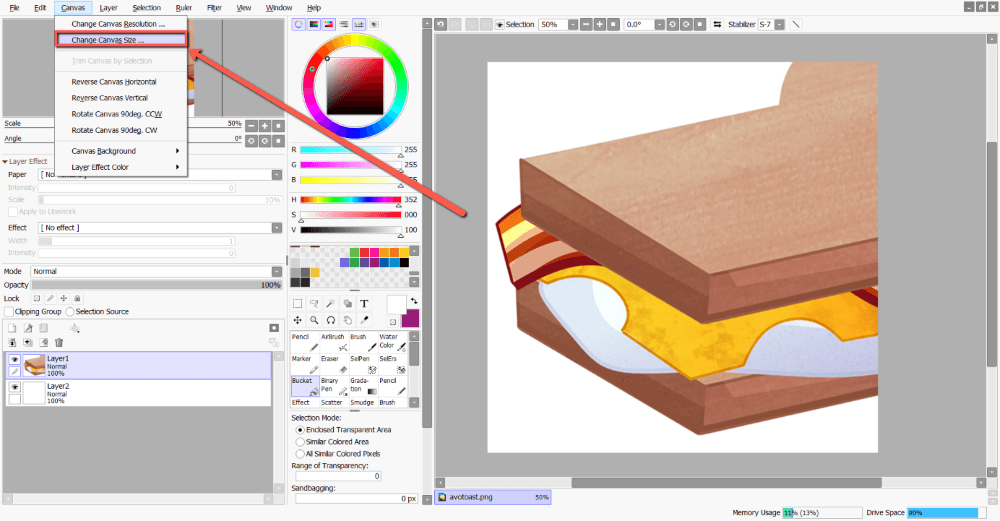
Task: Click the Hue slider bar
Action: click(350, 199)
